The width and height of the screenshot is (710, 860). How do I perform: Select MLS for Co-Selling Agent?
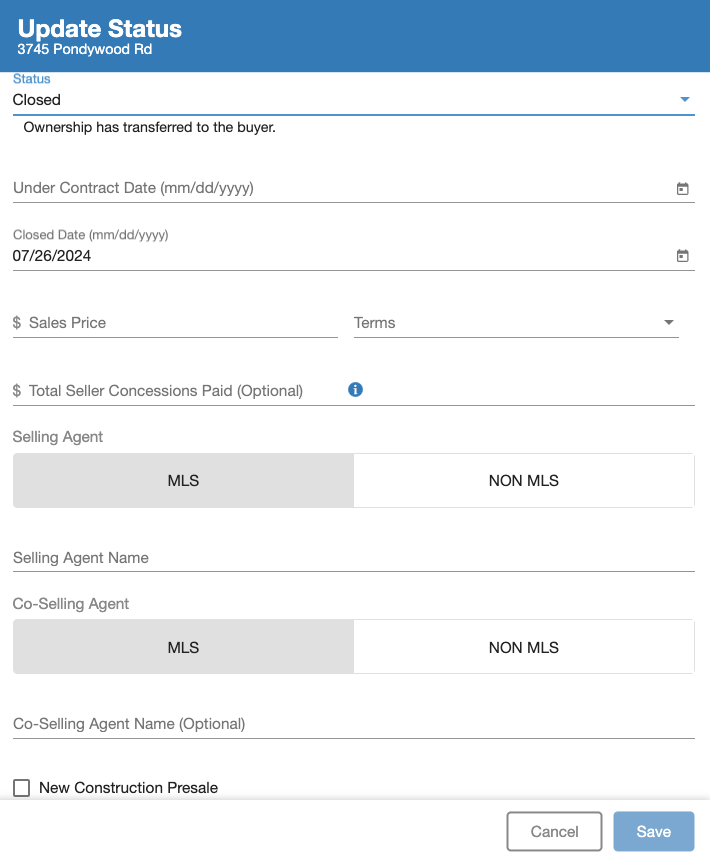[x=183, y=646]
